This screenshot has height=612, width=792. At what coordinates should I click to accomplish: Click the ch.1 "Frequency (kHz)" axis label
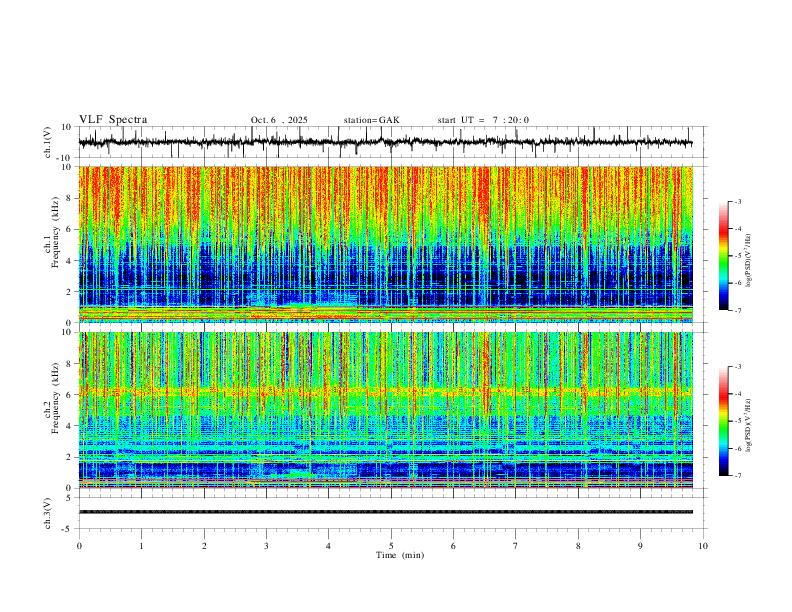[x=55, y=232]
